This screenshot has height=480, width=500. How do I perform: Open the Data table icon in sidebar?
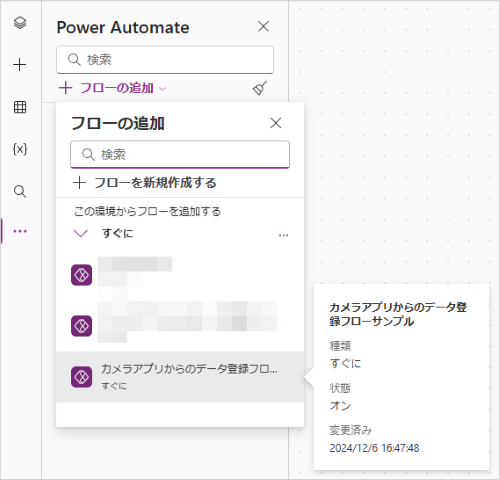click(20, 107)
